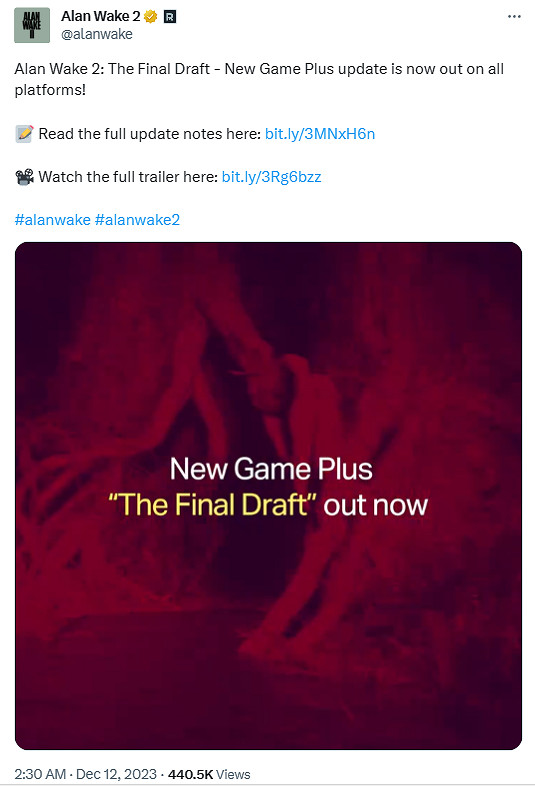Click the 'Watch the full trailer here' text

[128, 177]
